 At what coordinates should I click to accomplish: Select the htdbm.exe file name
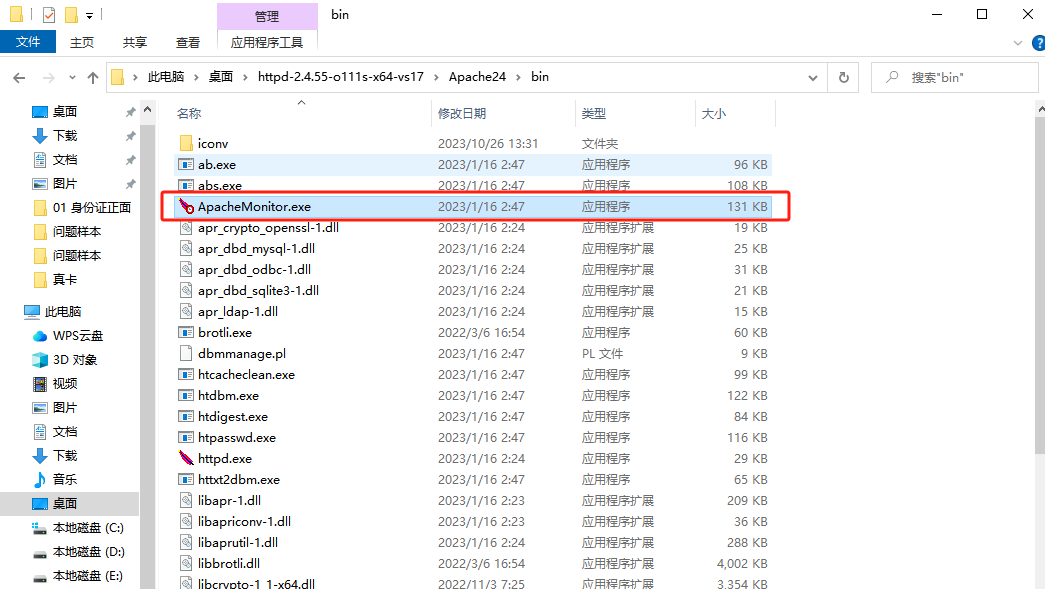229,395
